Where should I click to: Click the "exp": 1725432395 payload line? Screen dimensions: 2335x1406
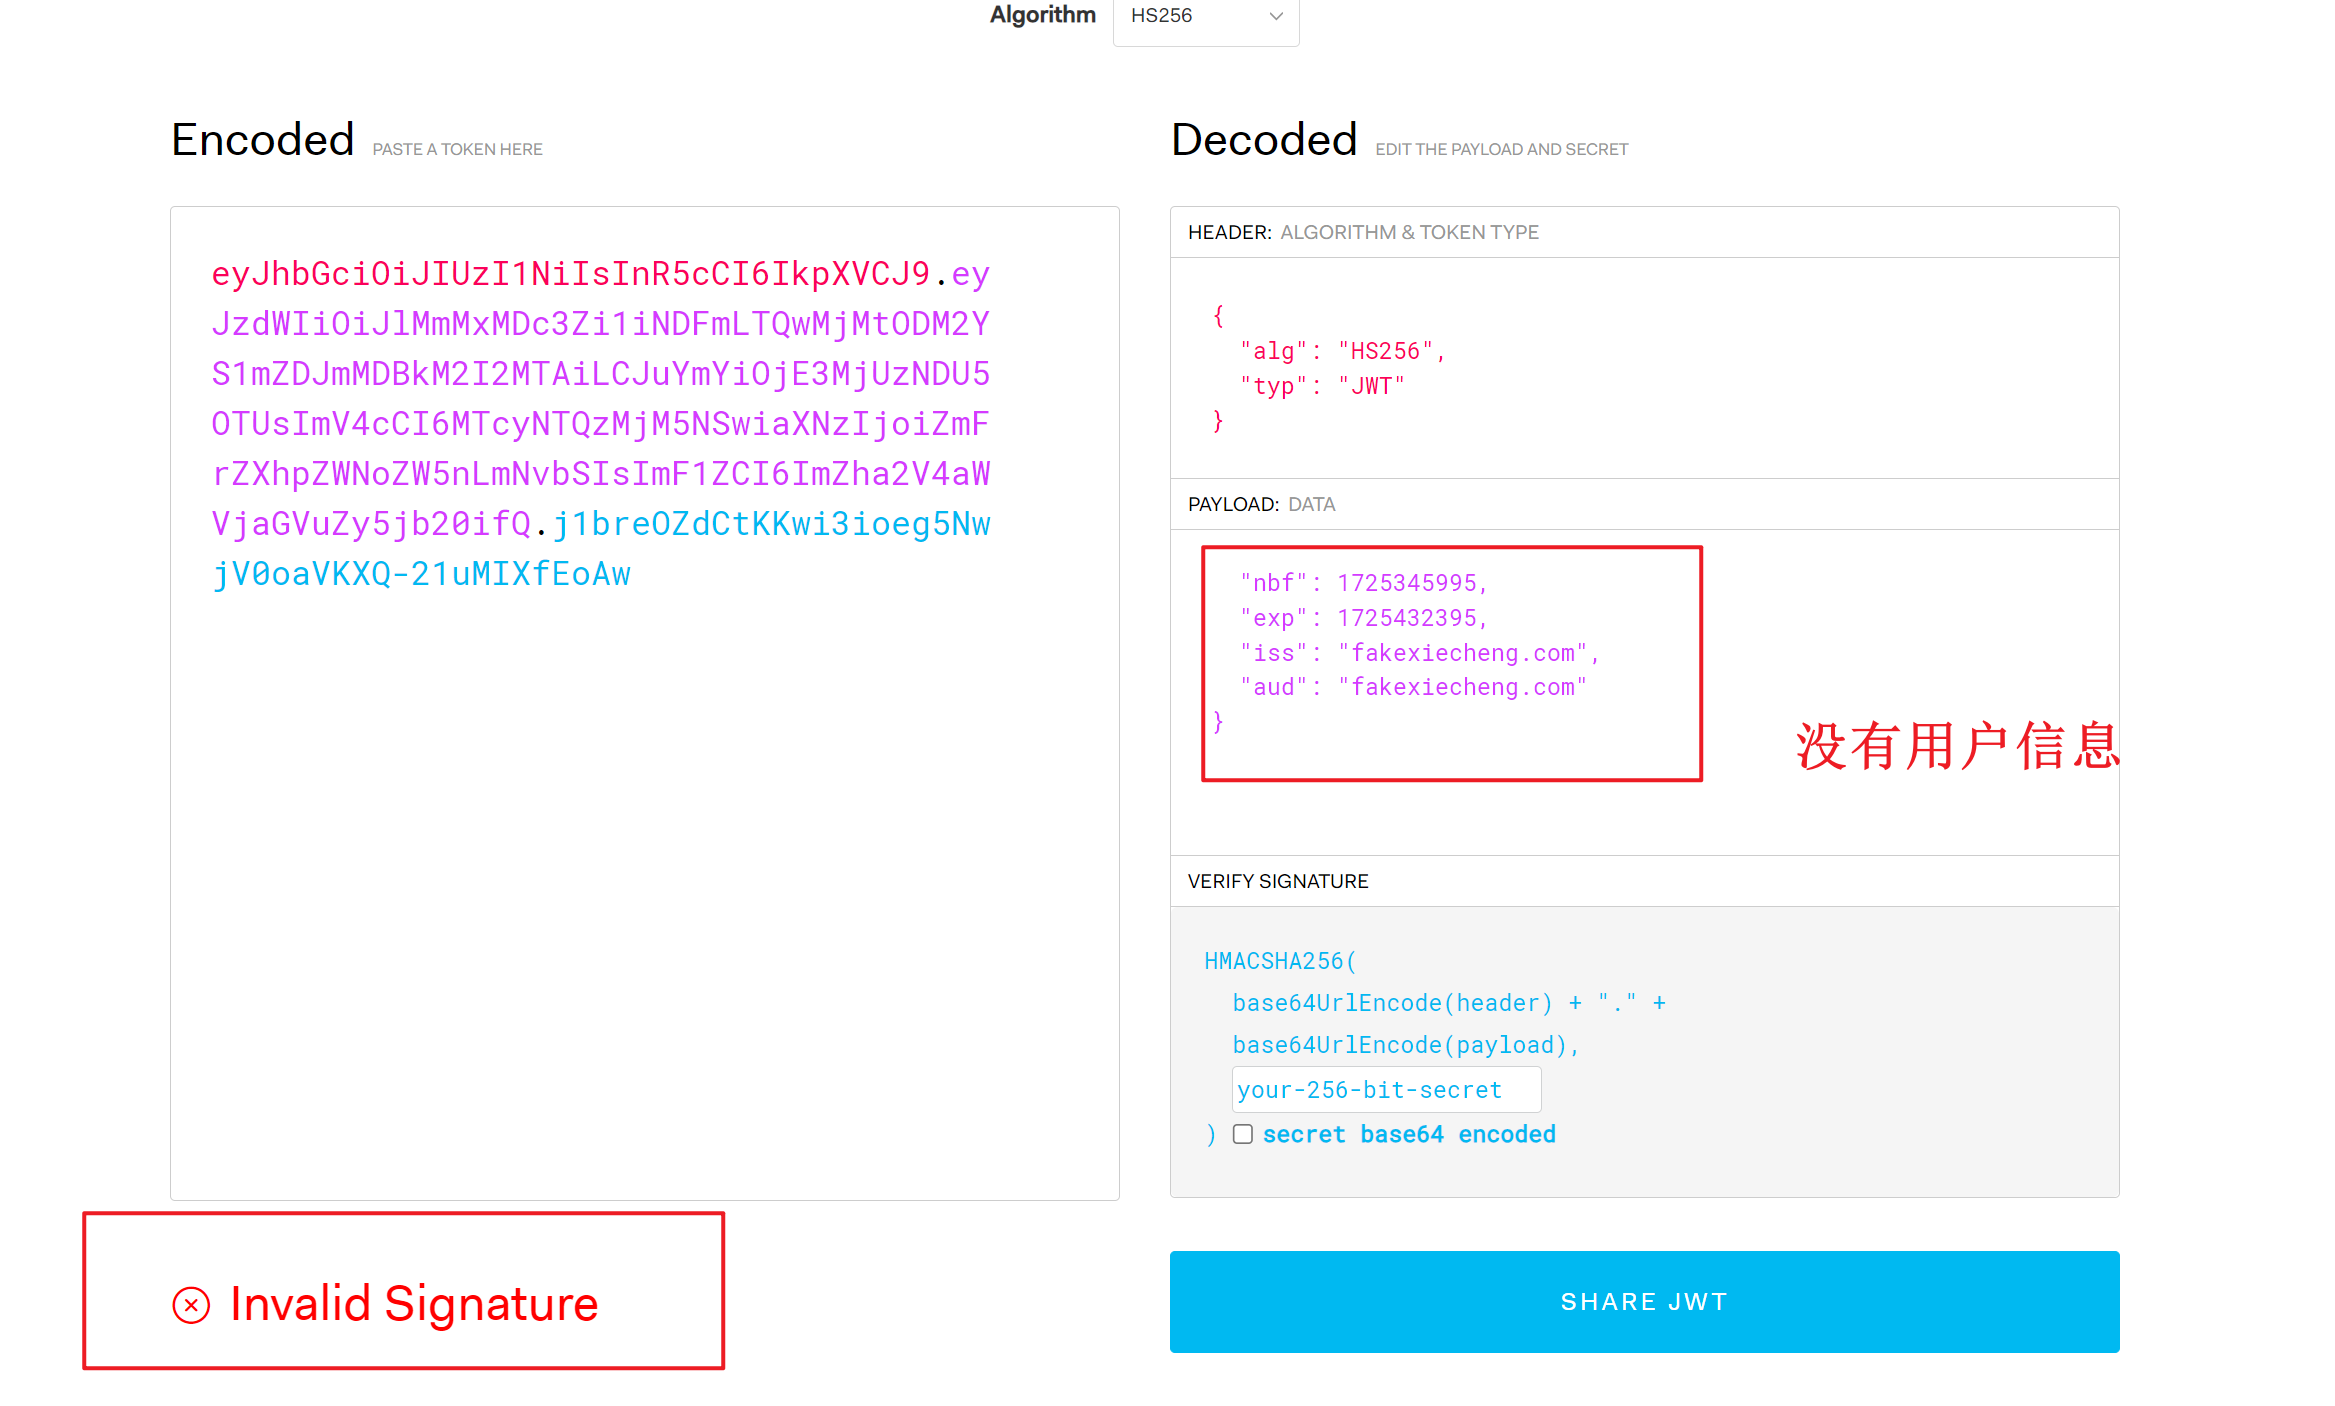tap(1364, 618)
